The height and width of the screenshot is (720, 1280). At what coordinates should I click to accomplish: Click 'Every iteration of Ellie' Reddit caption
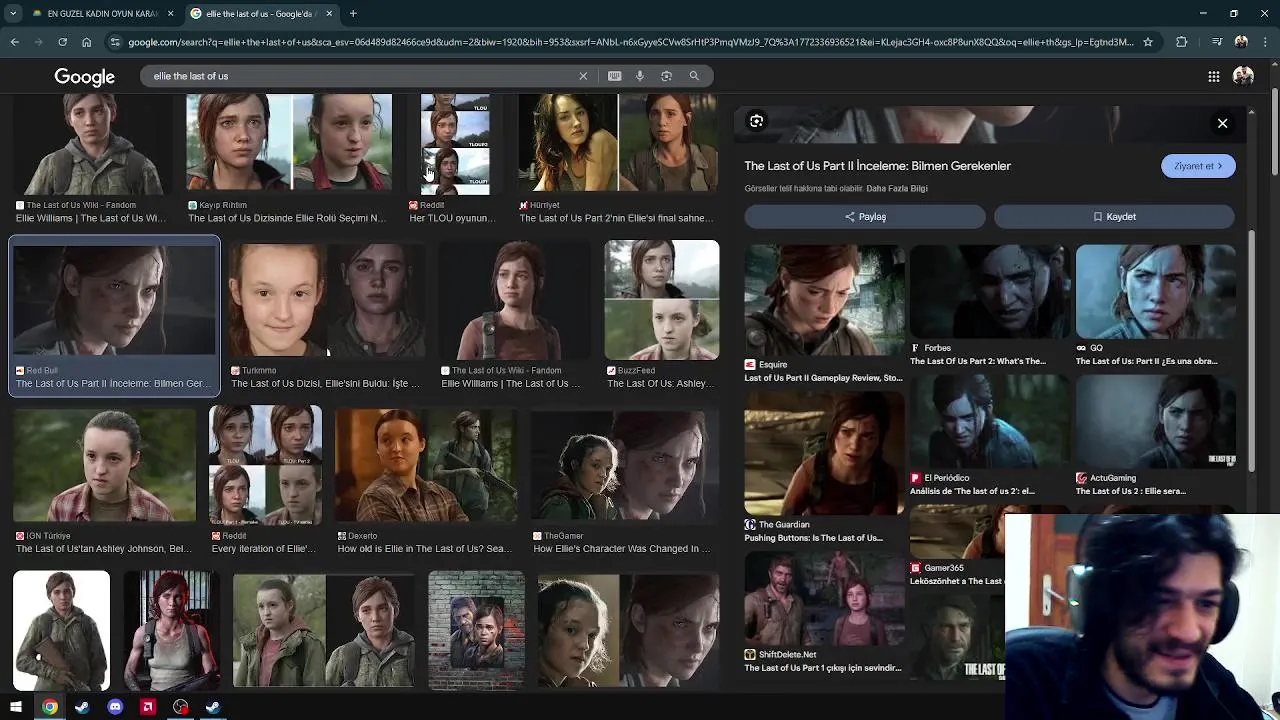(x=264, y=549)
